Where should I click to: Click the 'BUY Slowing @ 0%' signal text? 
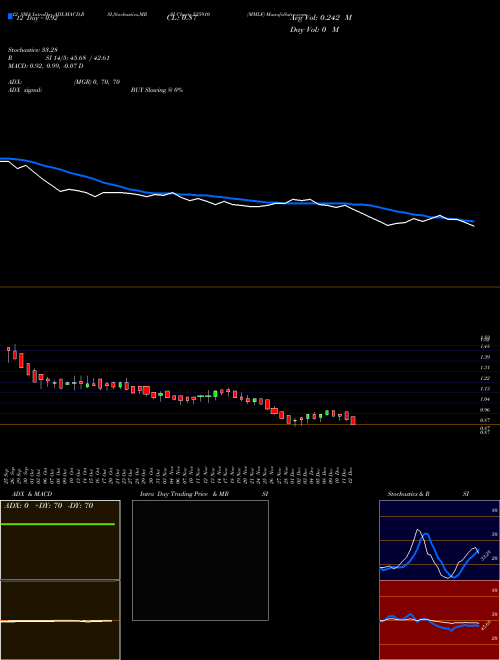click(x=157, y=90)
